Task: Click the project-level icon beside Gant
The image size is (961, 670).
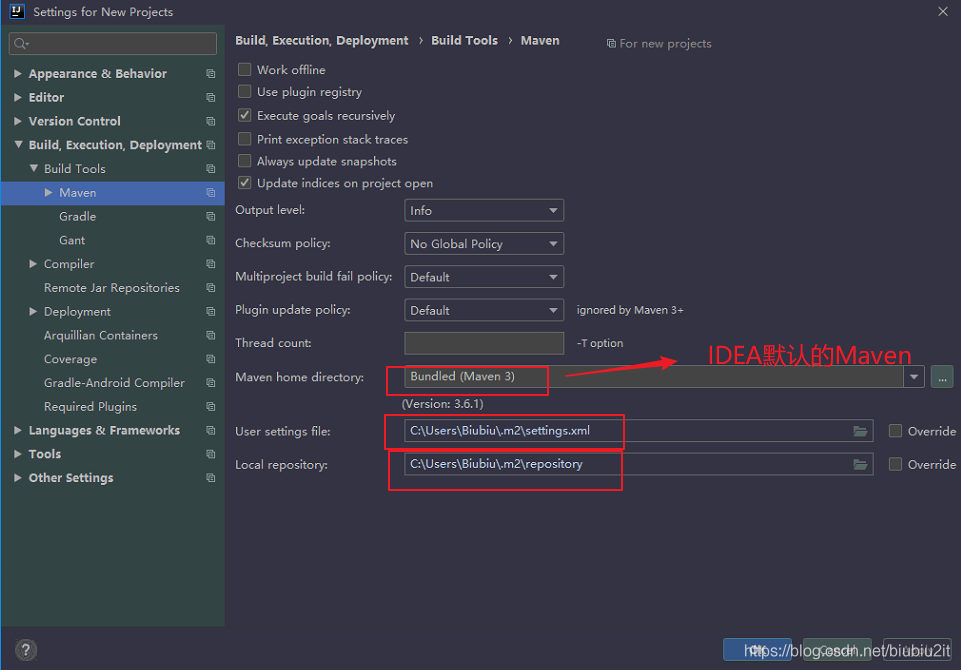Action: tap(211, 240)
